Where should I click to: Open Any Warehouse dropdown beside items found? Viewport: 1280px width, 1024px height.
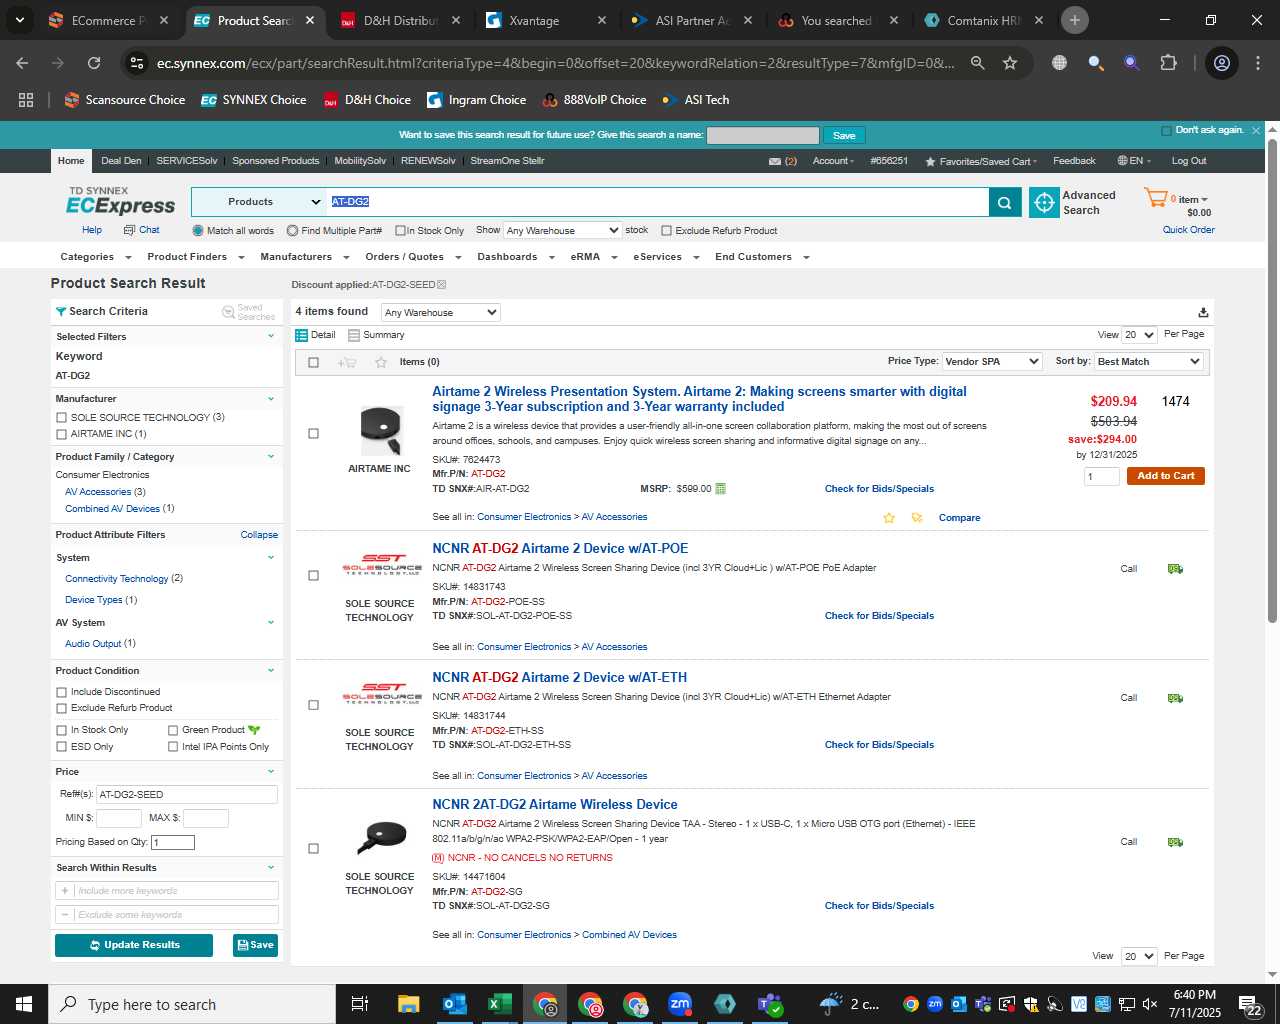point(440,313)
